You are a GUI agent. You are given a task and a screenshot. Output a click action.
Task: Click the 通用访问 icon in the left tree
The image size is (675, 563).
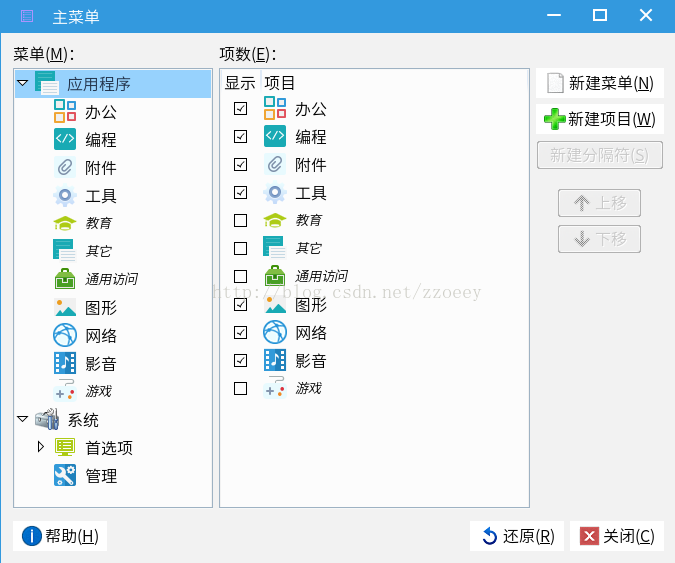(x=65, y=278)
